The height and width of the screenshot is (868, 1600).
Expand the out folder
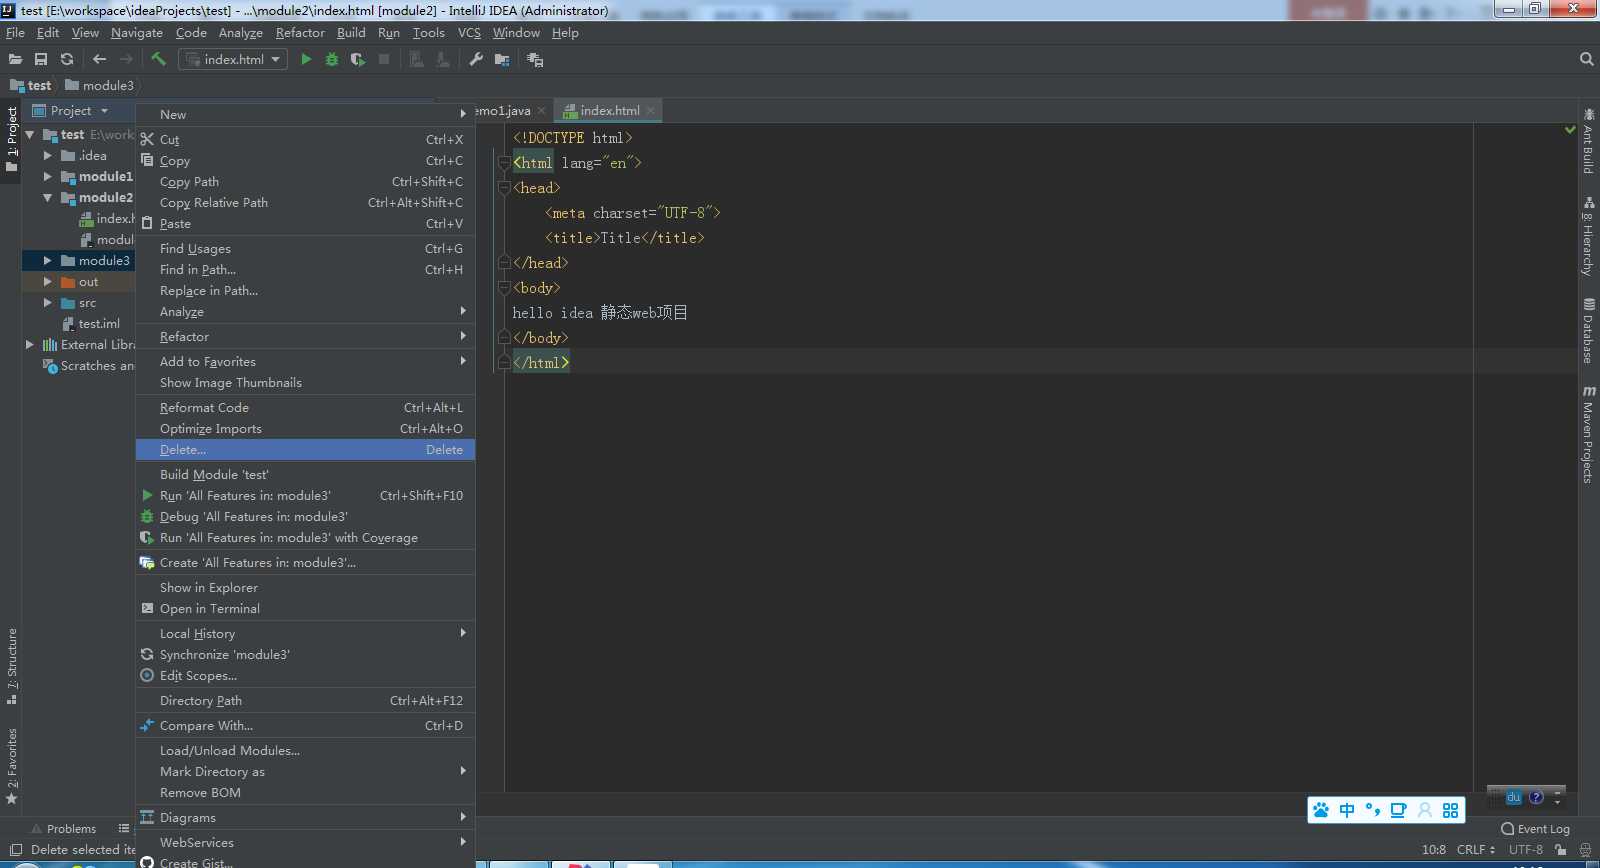pyautogui.click(x=47, y=282)
